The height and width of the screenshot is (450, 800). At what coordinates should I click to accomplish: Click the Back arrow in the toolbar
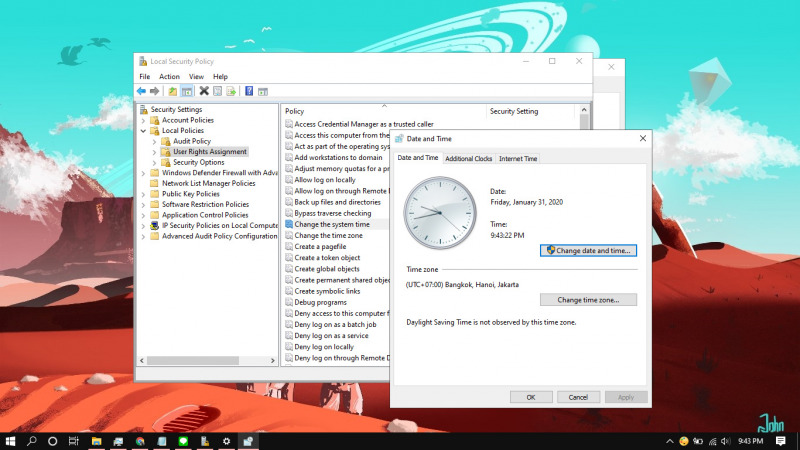click(x=142, y=91)
